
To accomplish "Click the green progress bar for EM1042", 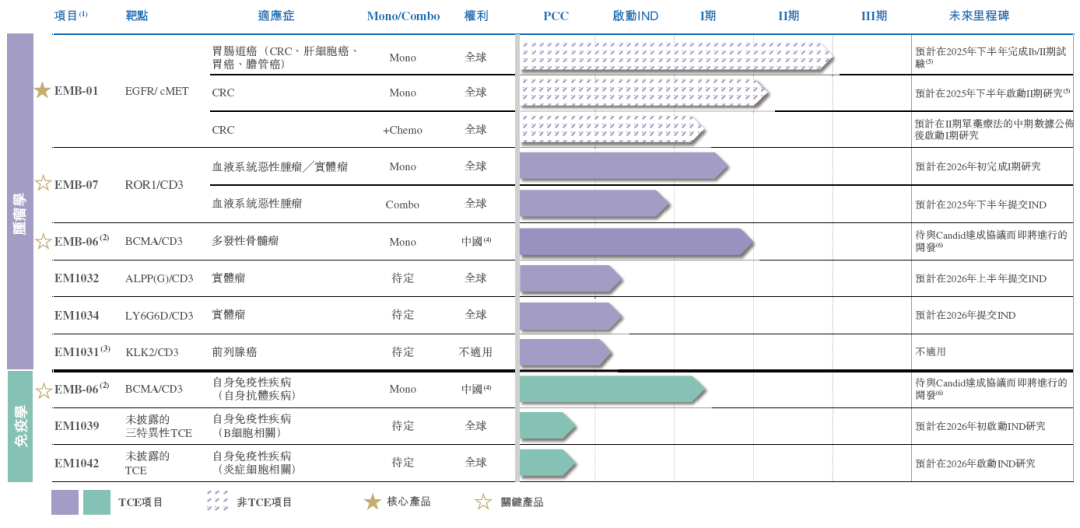I will tap(548, 463).
